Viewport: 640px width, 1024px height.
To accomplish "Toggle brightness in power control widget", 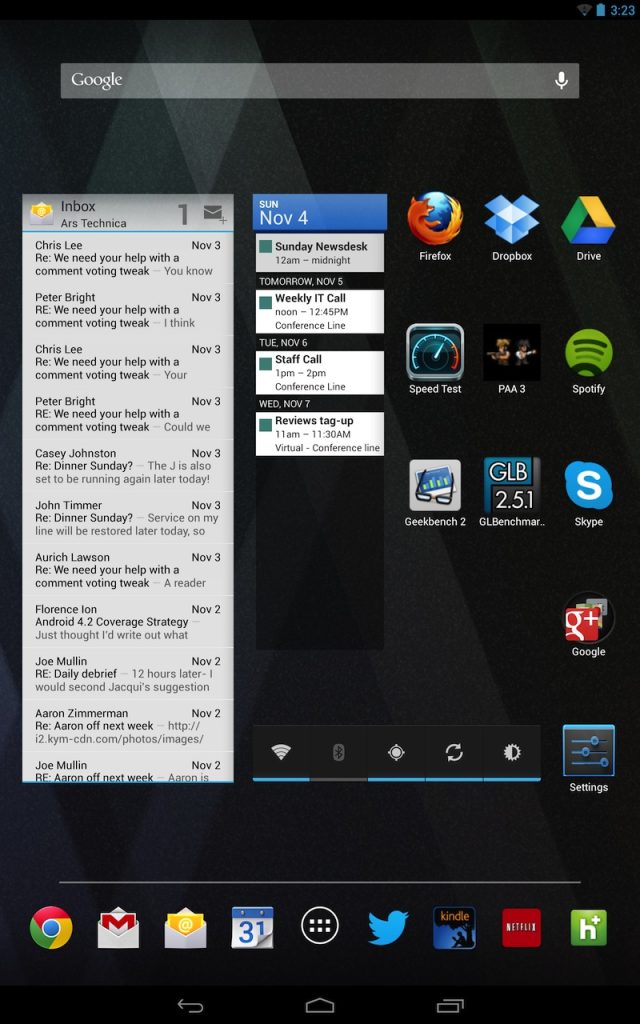I will [x=512, y=752].
